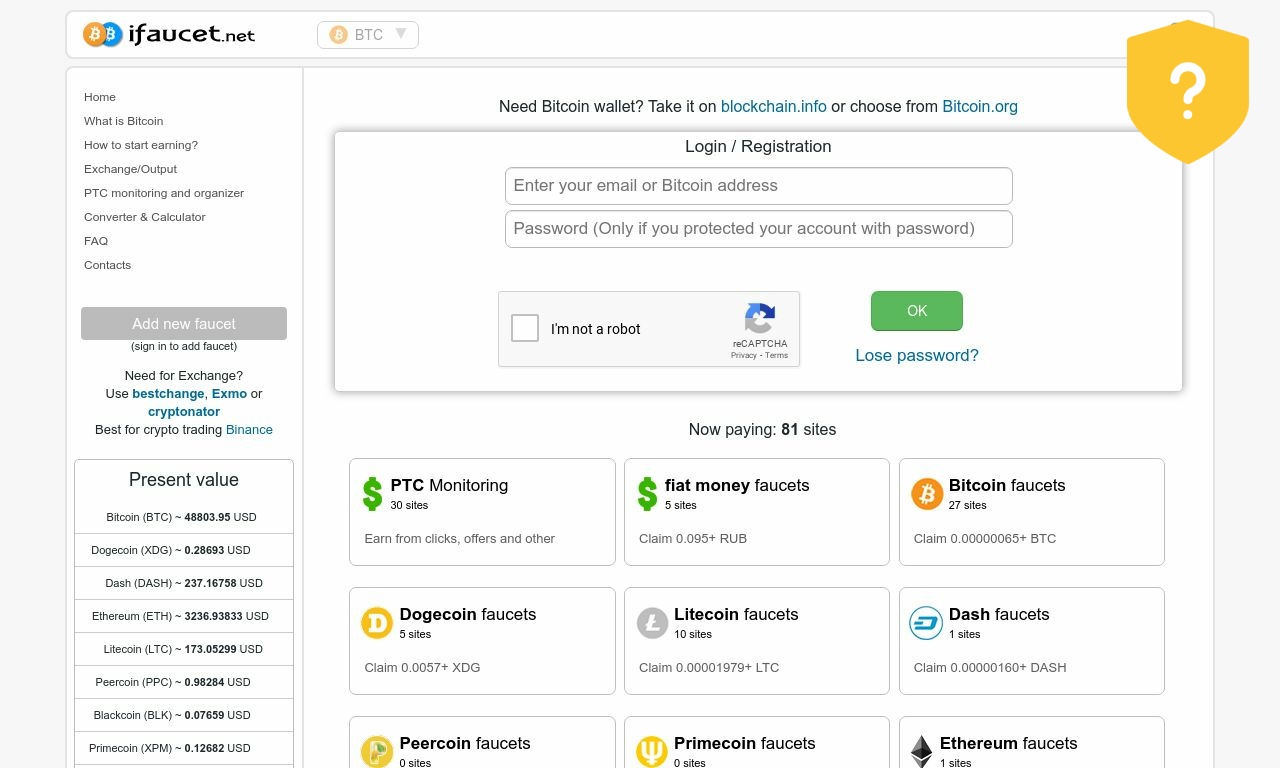Viewport: 1280px width, 768px height.
Task: Click the reCAPTCHA Terms link
Action: (x=777, y=356)
